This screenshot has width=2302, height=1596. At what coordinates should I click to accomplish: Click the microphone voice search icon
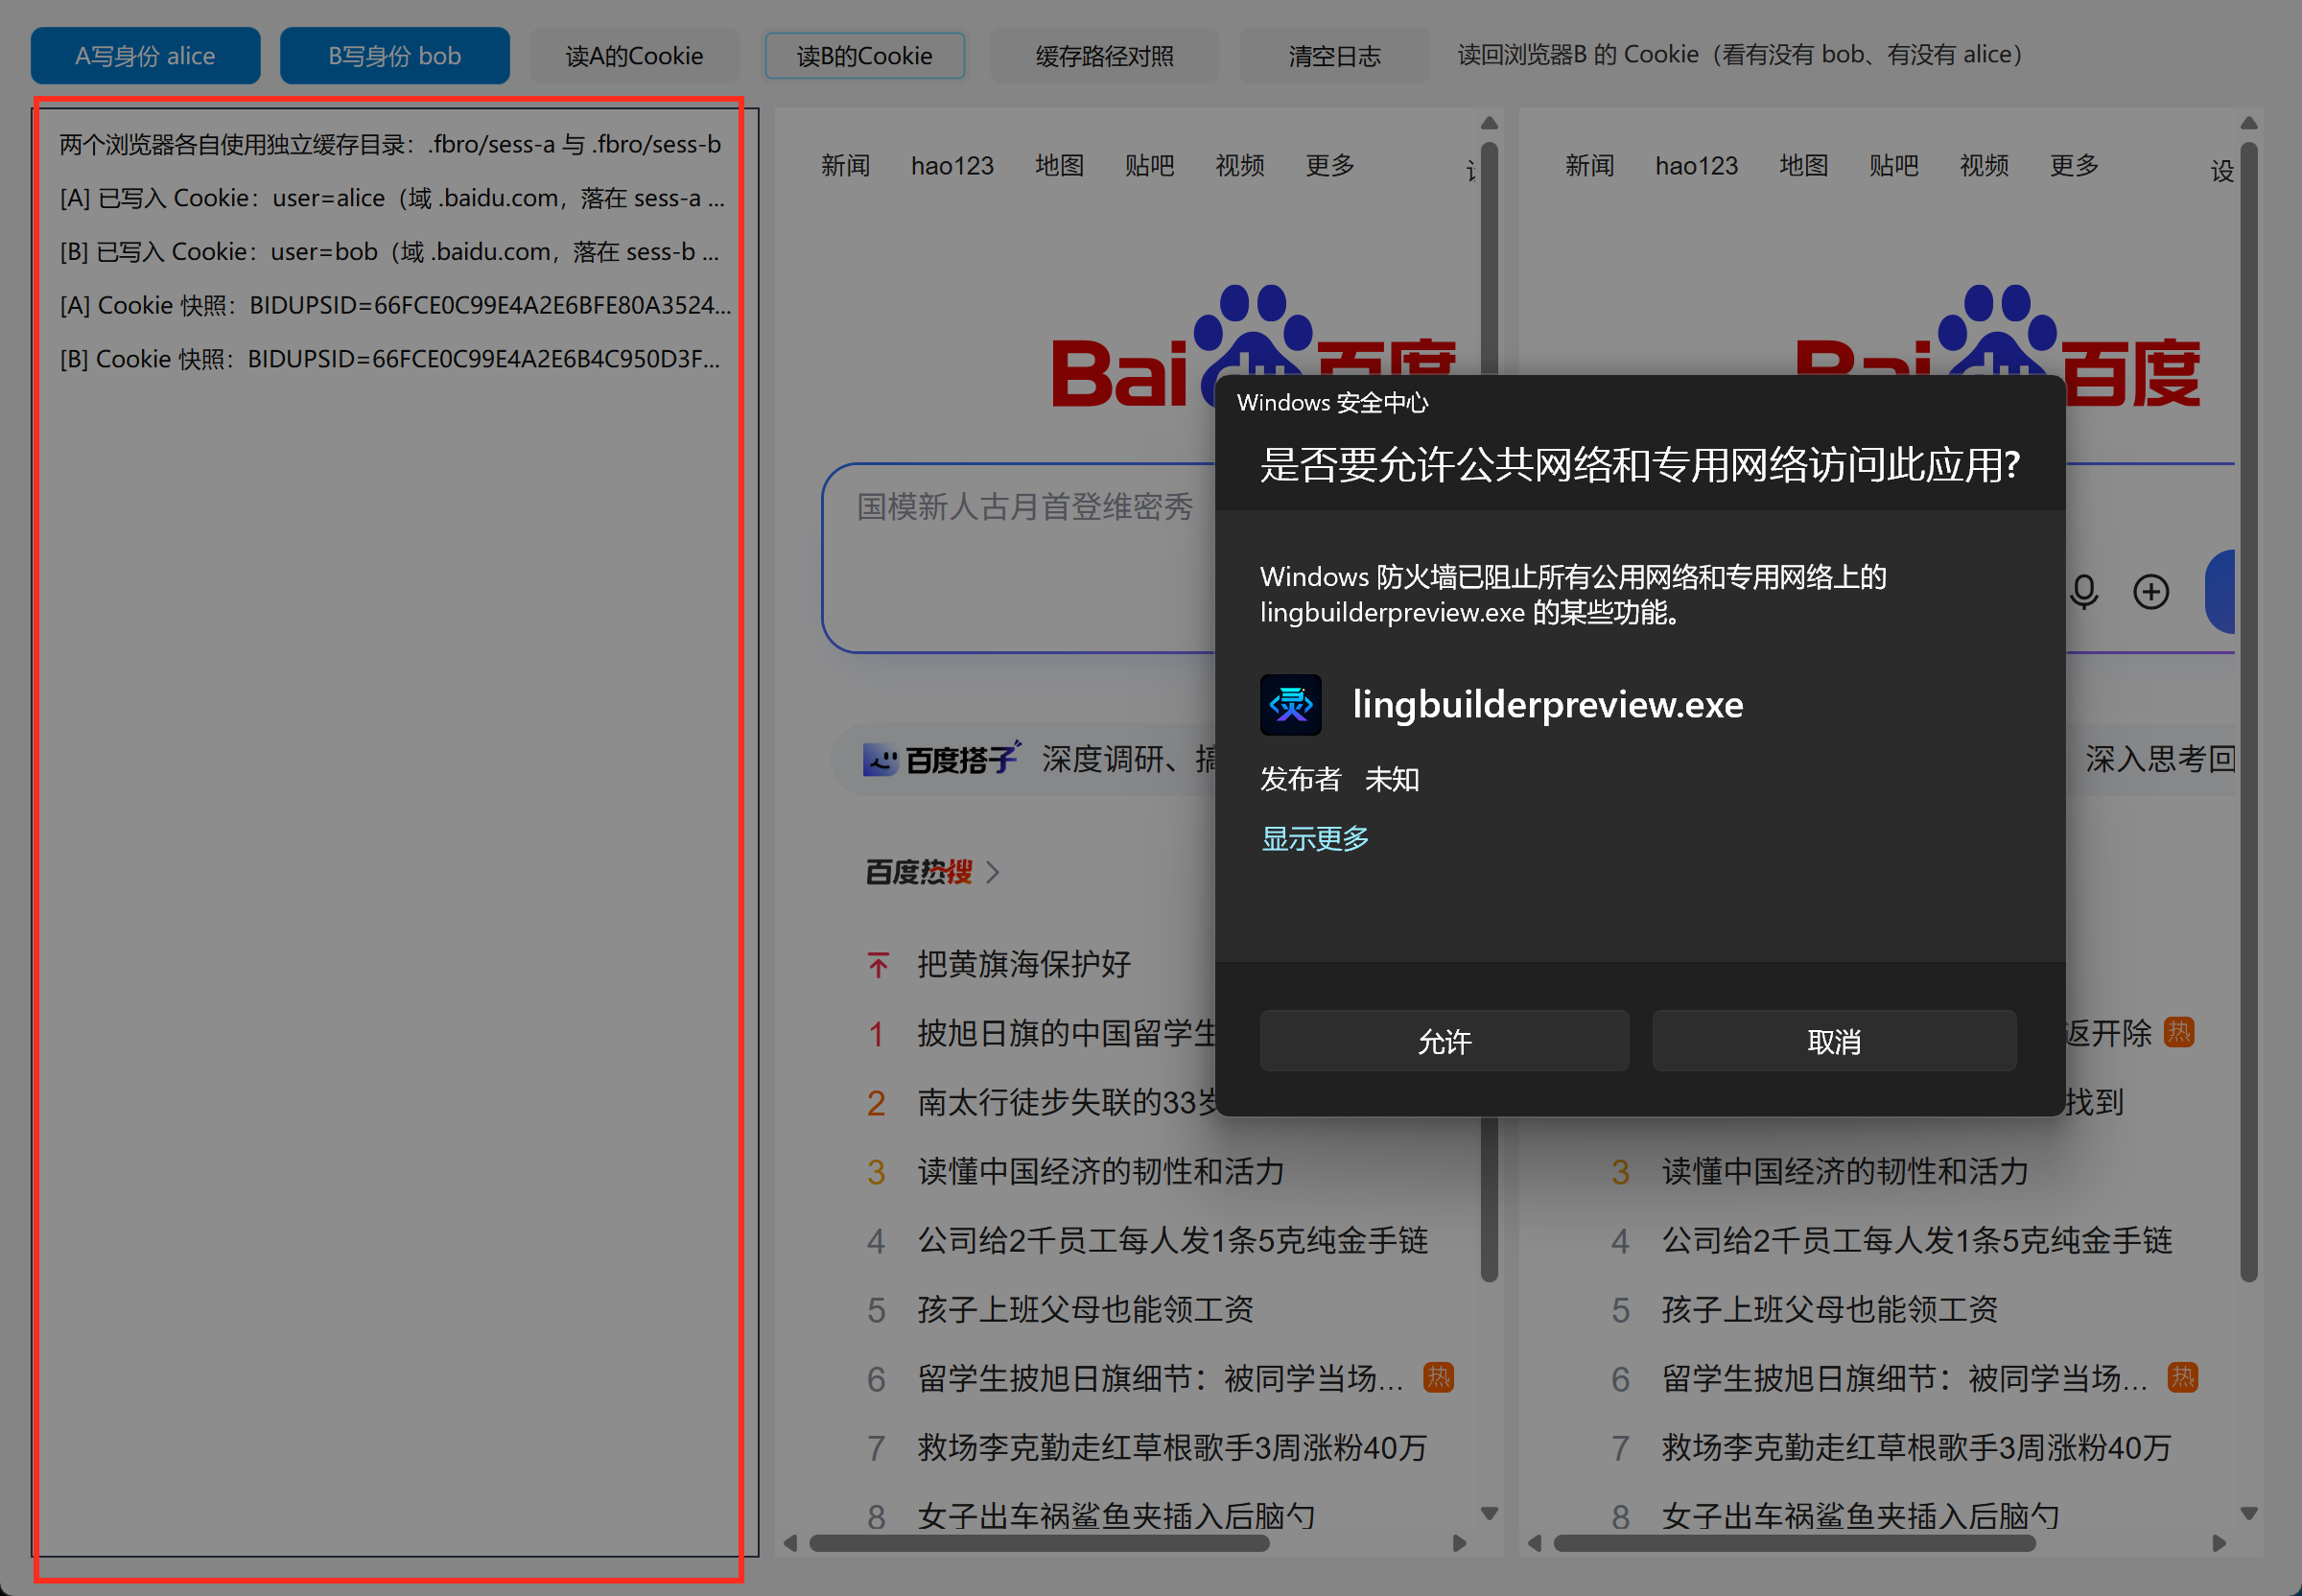[2084, 592]
